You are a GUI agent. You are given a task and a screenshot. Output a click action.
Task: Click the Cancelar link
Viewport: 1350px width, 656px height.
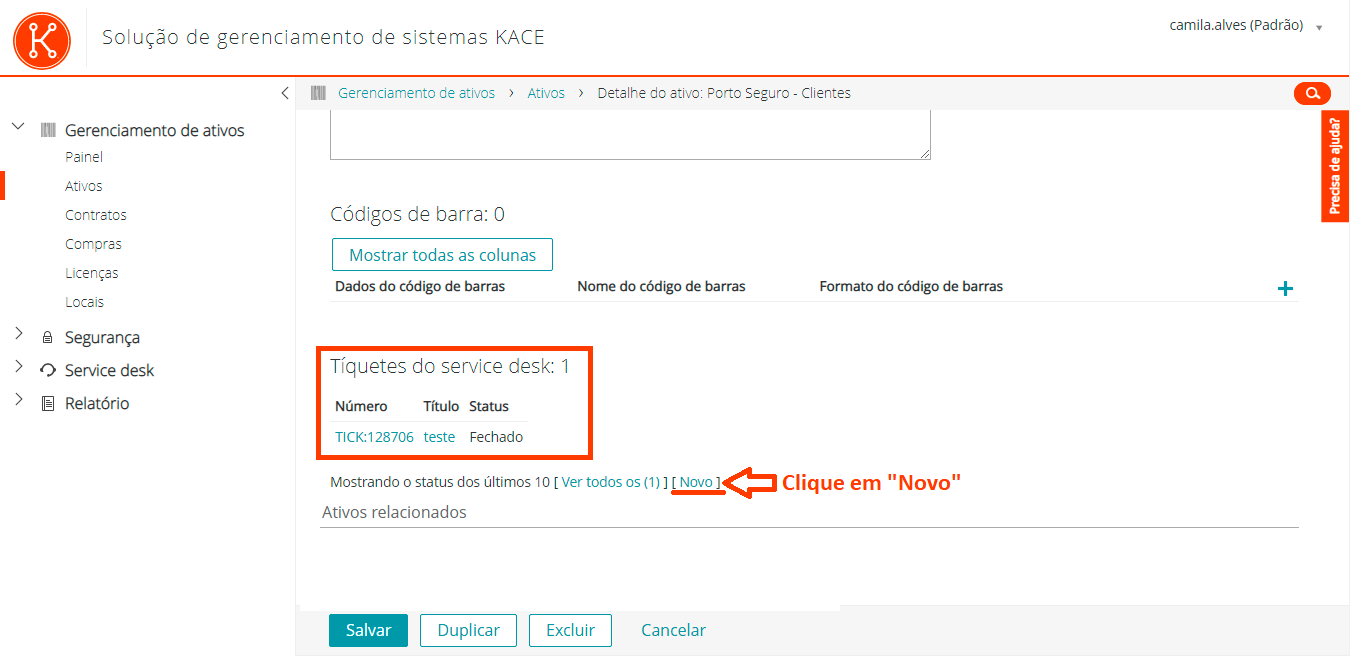[673, 631]
